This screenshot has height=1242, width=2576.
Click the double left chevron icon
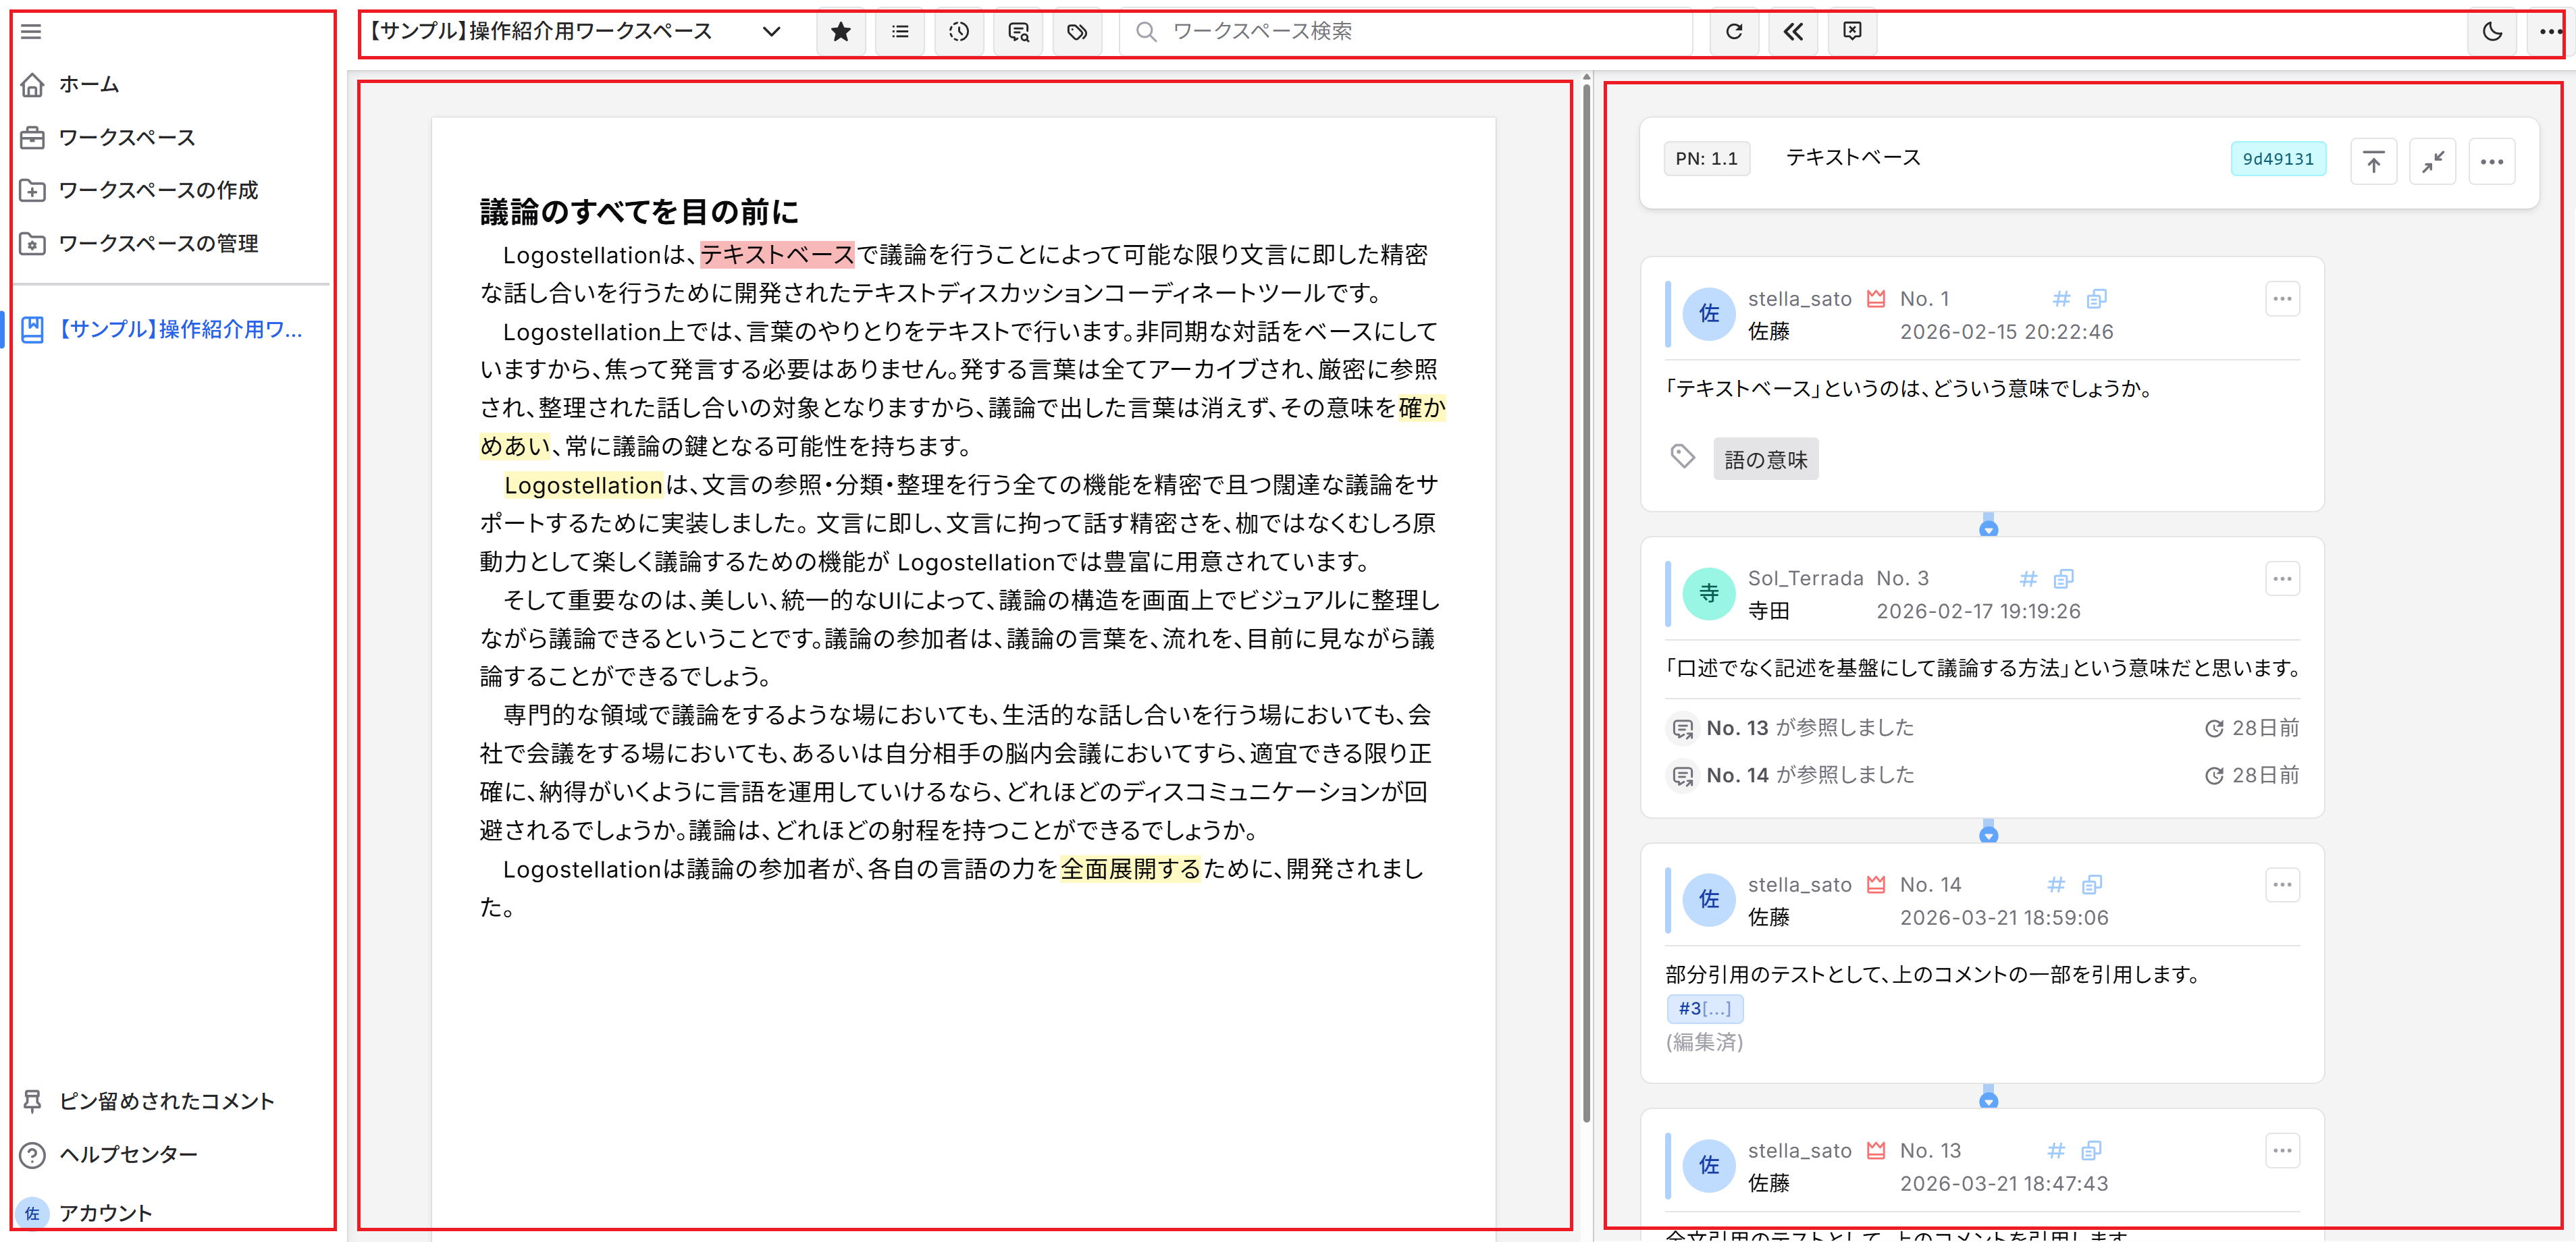point(1793,32)
